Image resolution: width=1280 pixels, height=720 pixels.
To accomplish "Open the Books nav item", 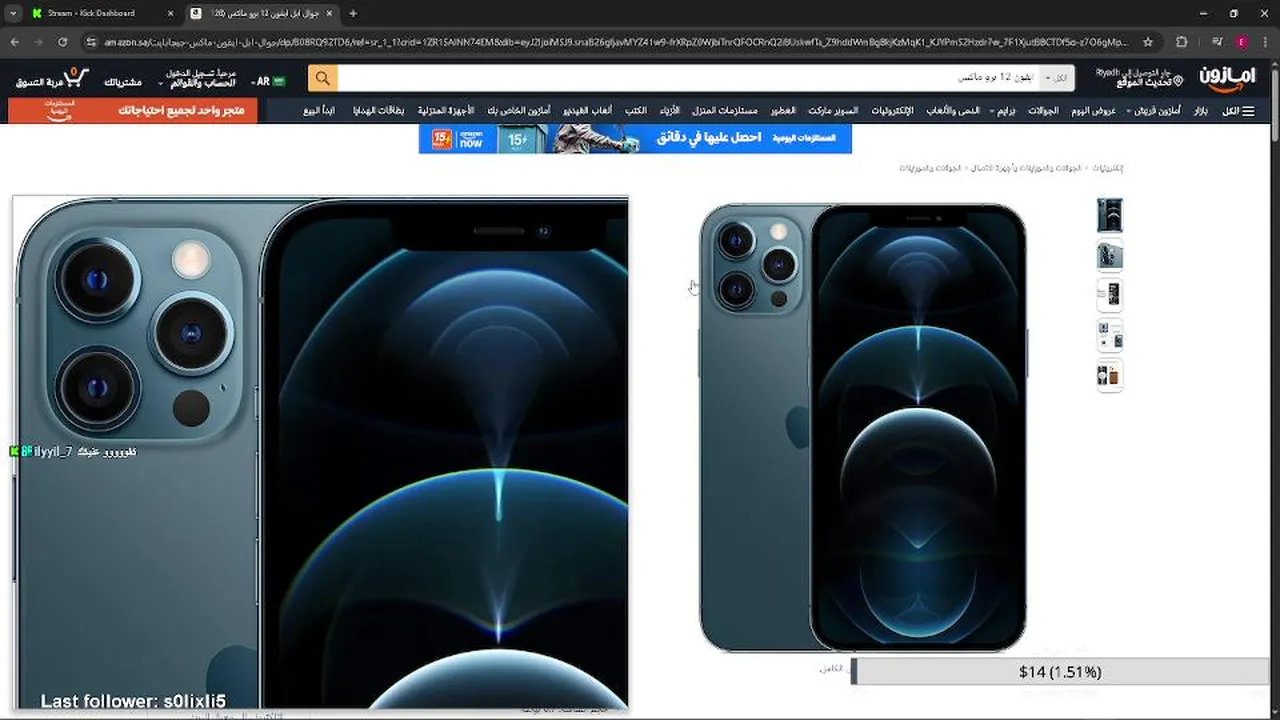I will click(x=636, y=111).
